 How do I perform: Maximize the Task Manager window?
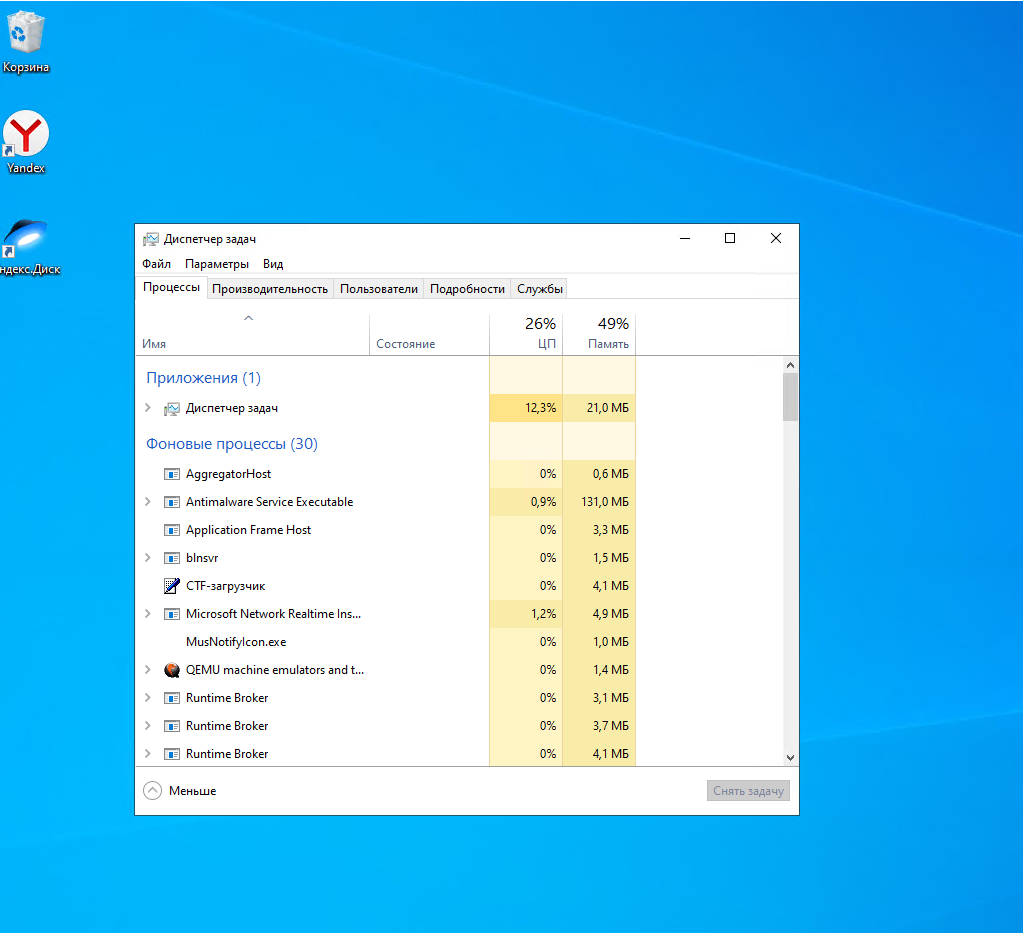(730, 238)
